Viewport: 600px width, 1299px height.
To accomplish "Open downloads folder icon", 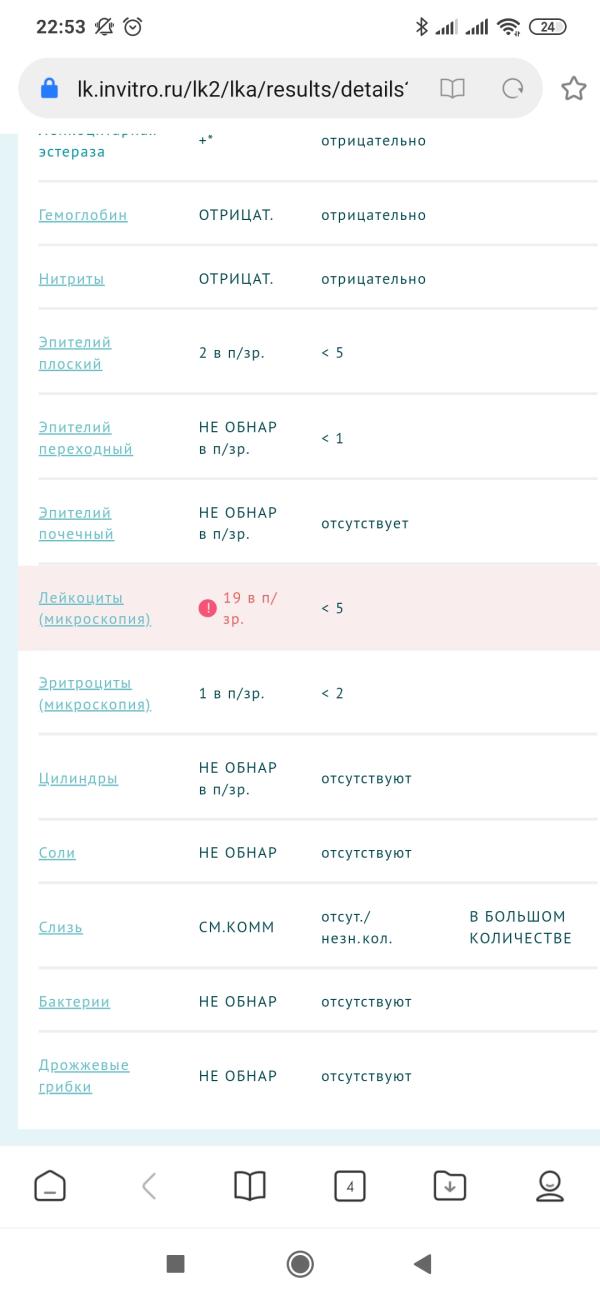I will 450,1186.
